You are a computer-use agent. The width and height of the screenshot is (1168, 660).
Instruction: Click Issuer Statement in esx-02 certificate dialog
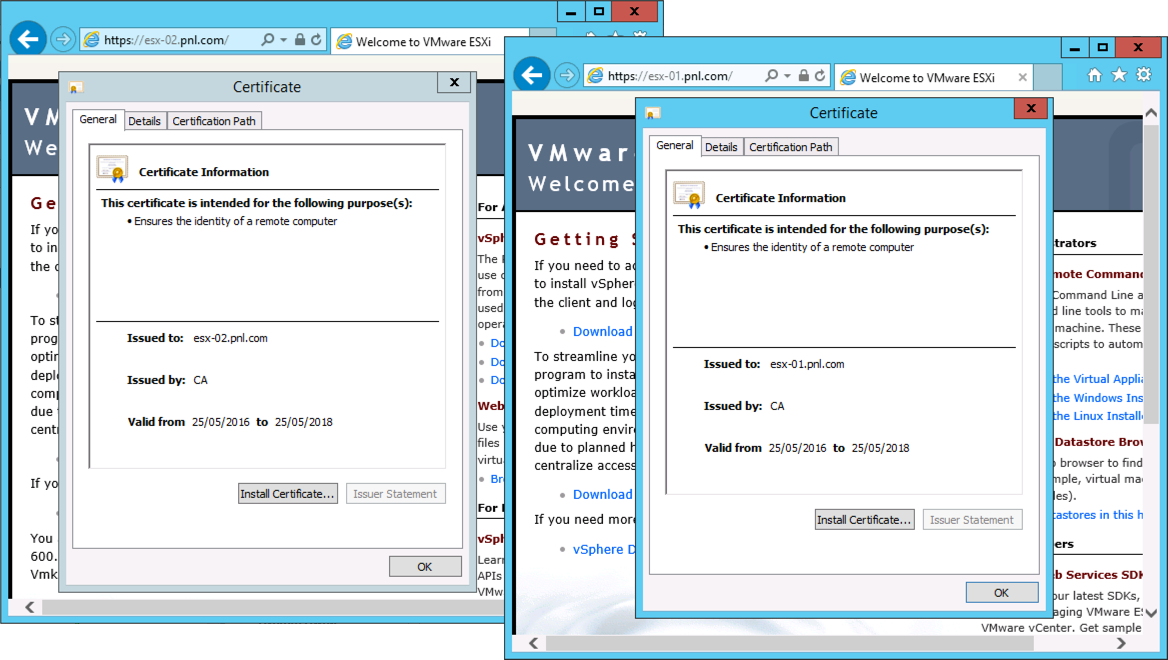pyautogui.click(x=396, y=494)
